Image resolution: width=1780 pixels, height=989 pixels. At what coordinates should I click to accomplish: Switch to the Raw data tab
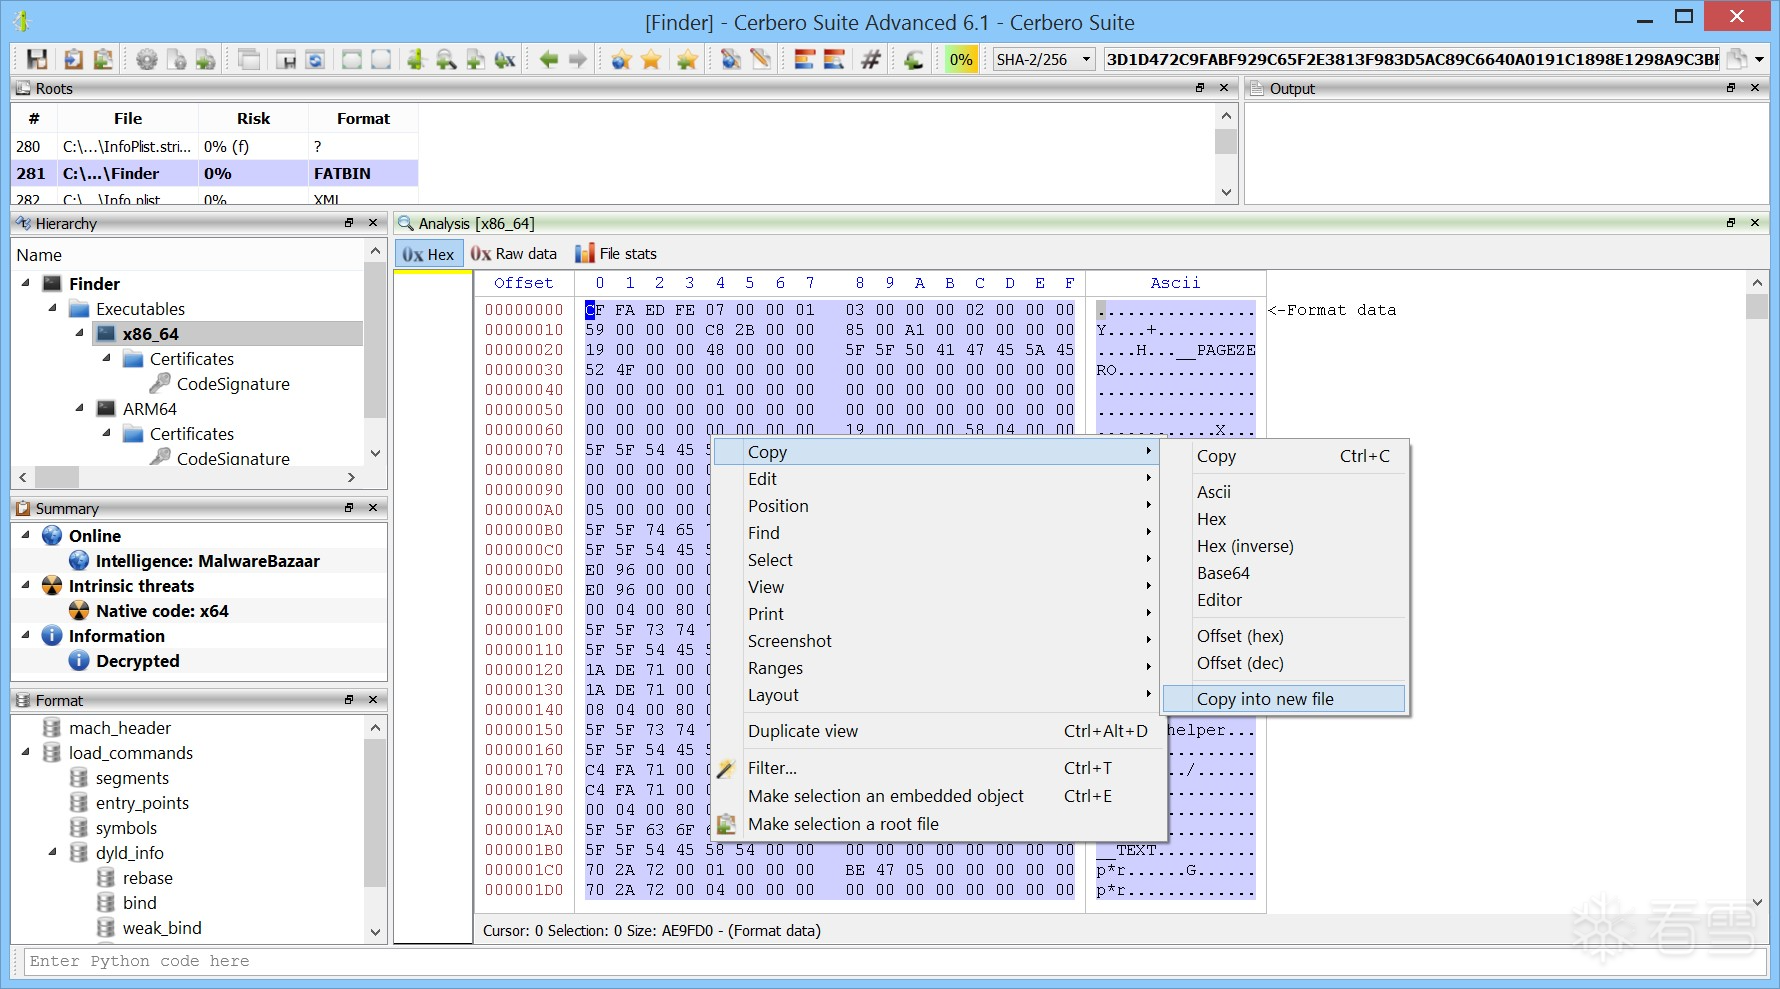point(514,254)
